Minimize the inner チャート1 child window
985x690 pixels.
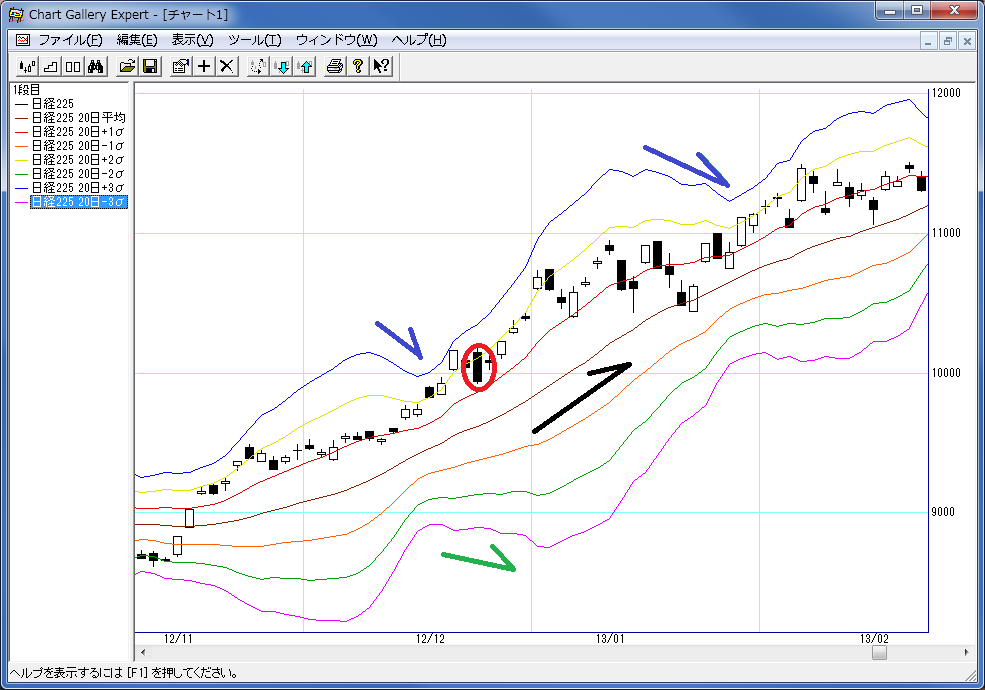[928, 41]
